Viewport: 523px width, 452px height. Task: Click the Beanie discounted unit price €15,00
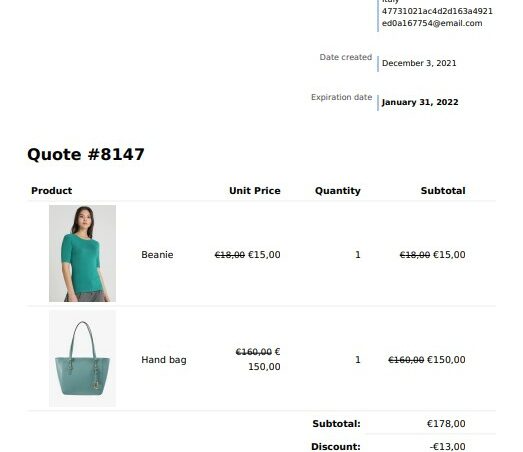point(264,255)
